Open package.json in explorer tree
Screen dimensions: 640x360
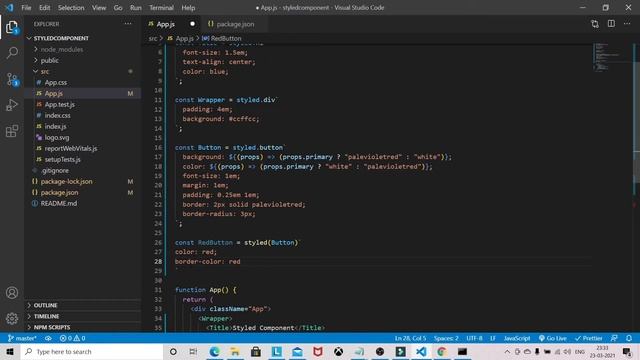tap(60, 193)
